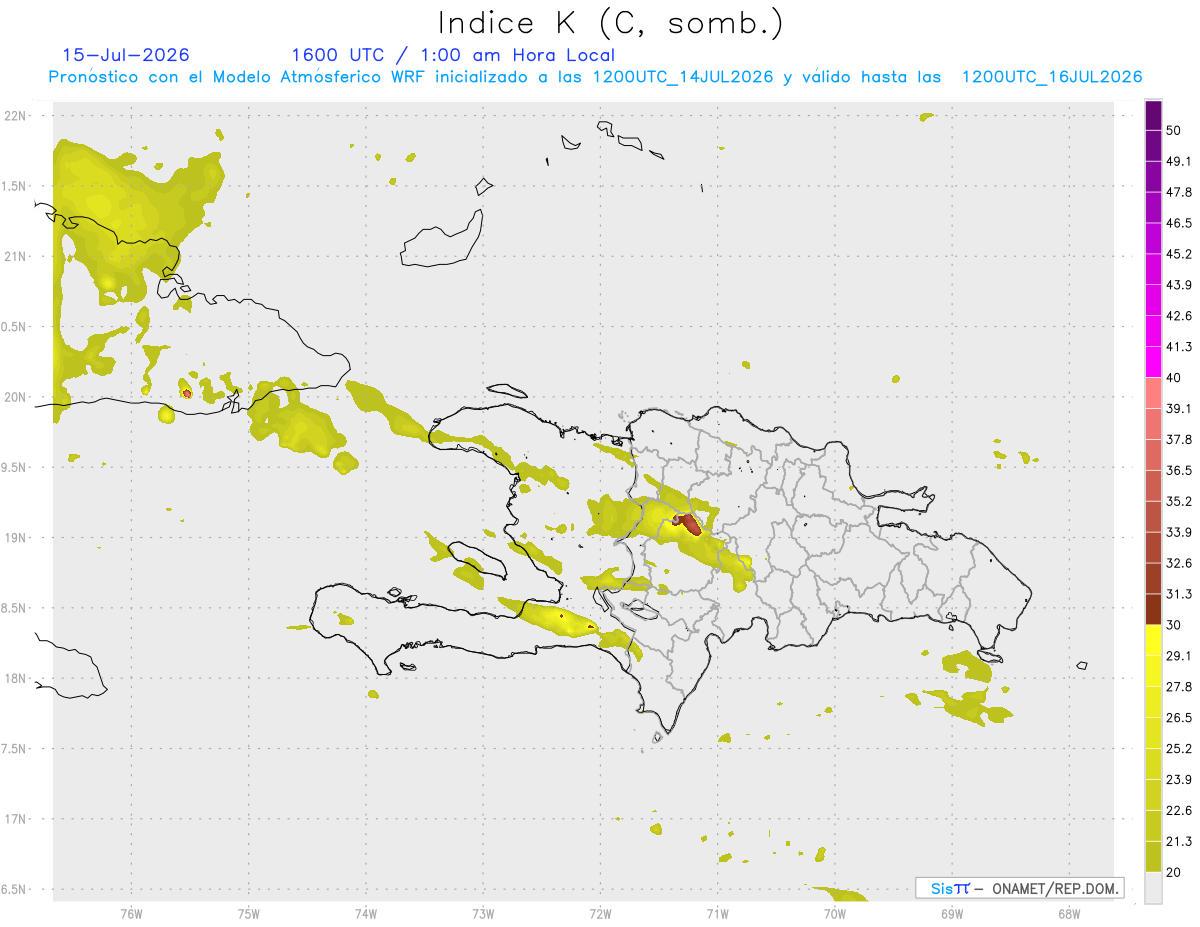The width and height of the screenshot is (1200, 927).
Task: Click the colorbar value "45.2"
Action: (1179, 254)
